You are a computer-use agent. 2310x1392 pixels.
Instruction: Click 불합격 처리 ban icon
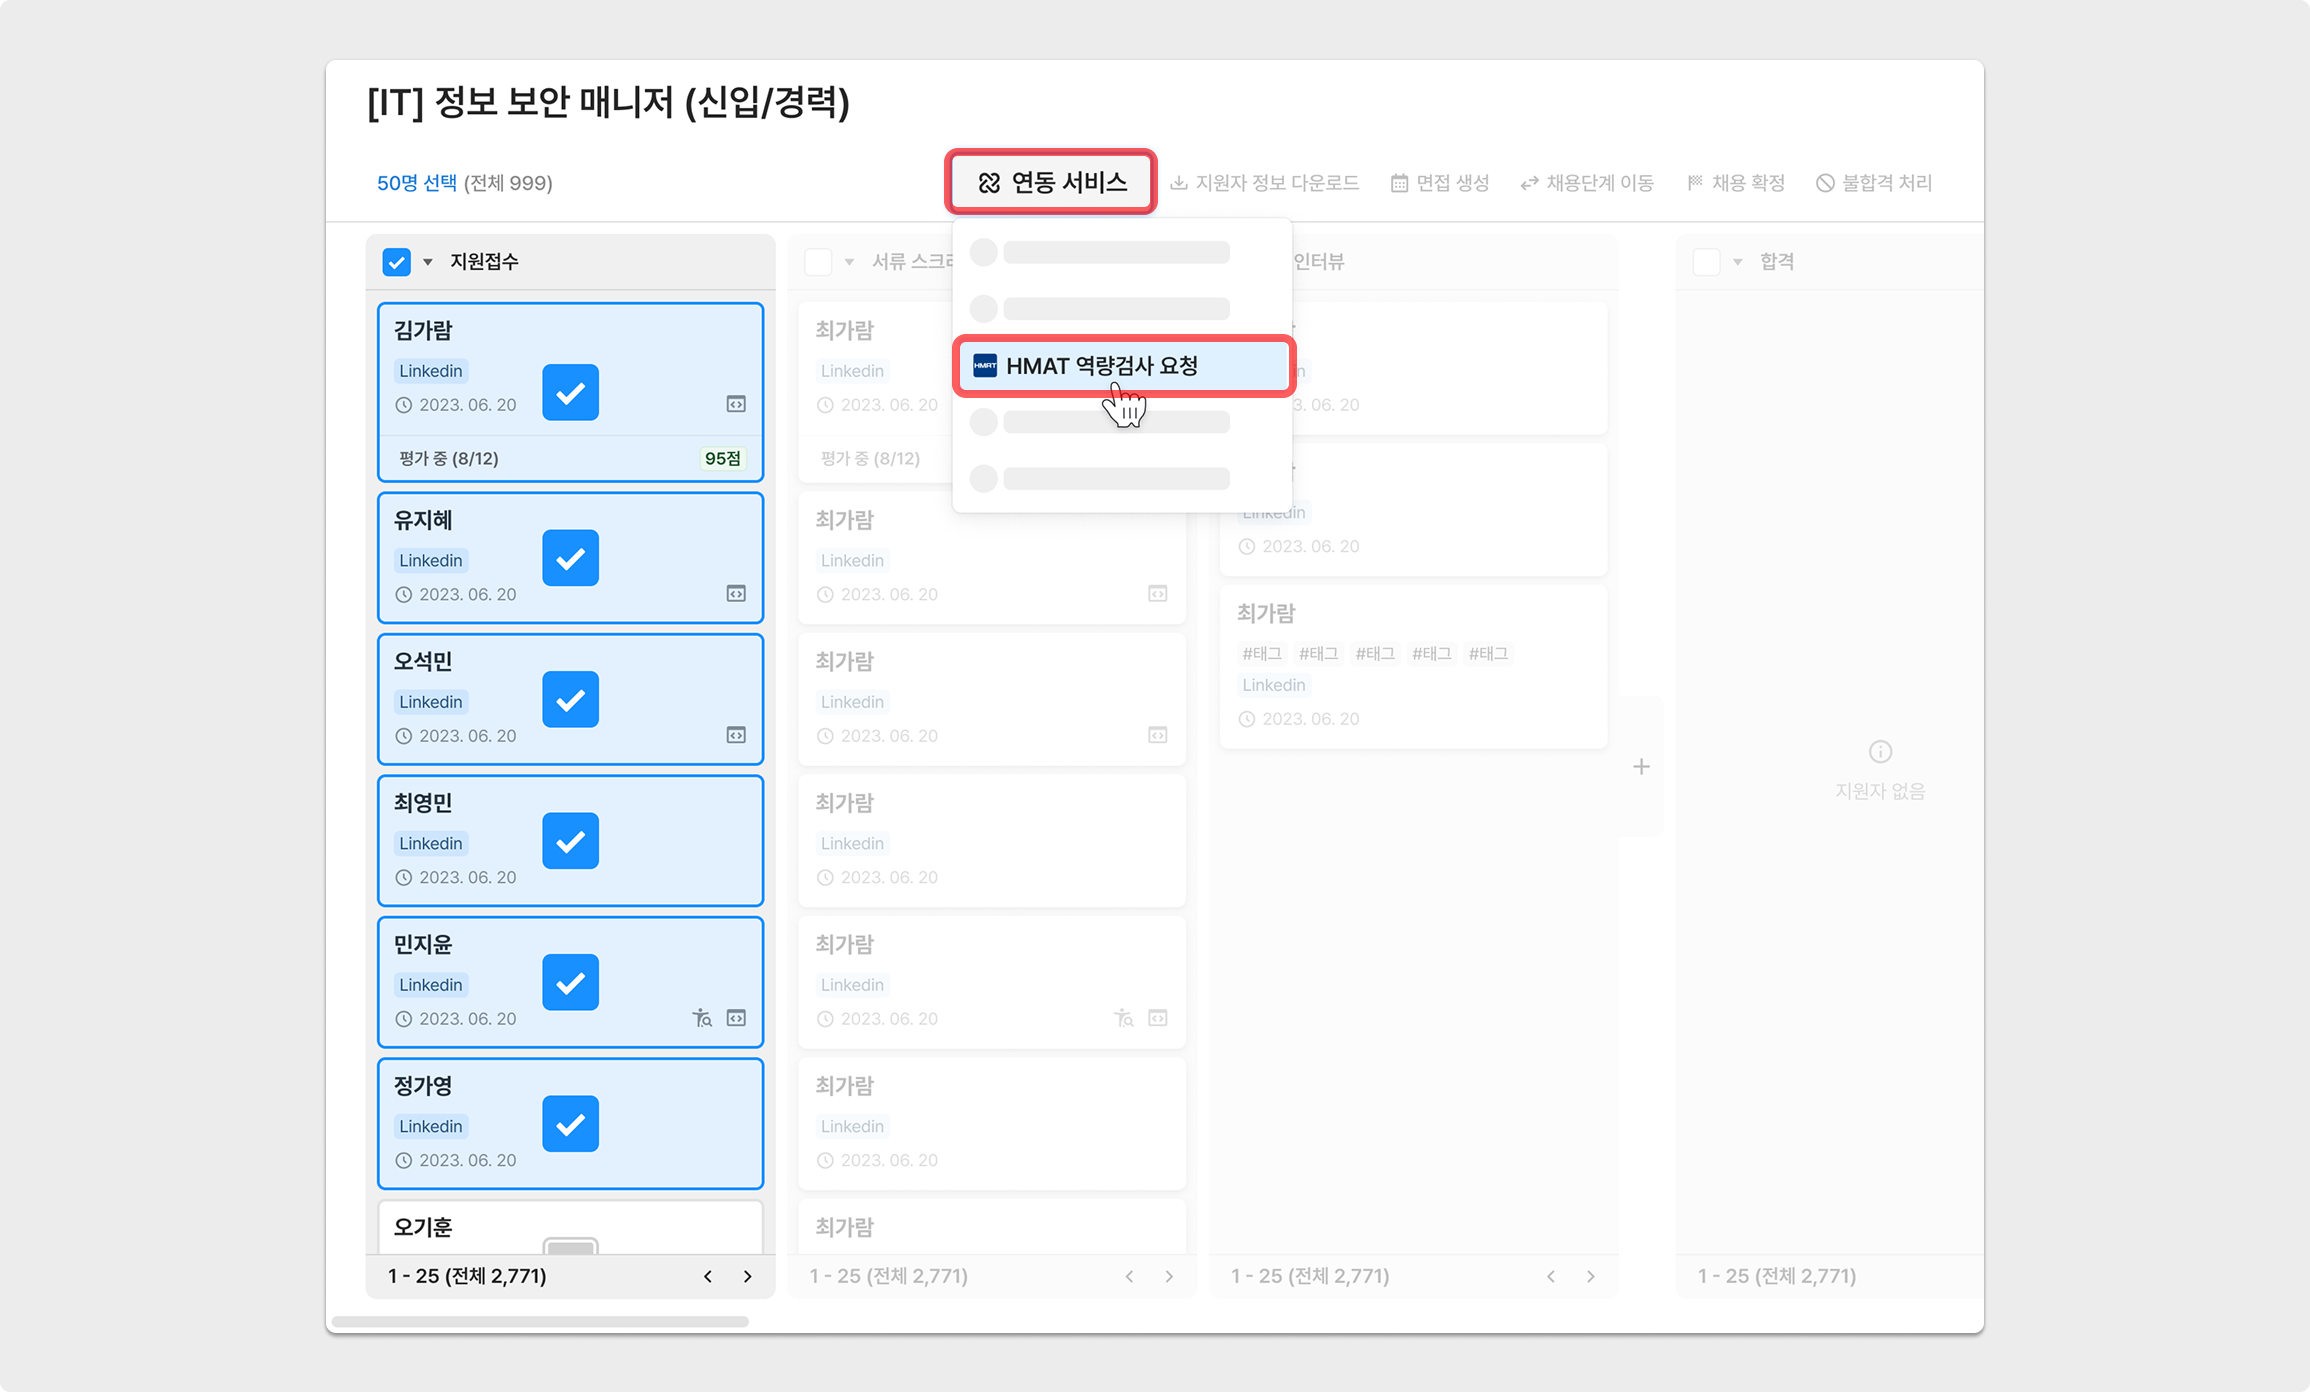pyautogui.click(x=1825, y=183)
